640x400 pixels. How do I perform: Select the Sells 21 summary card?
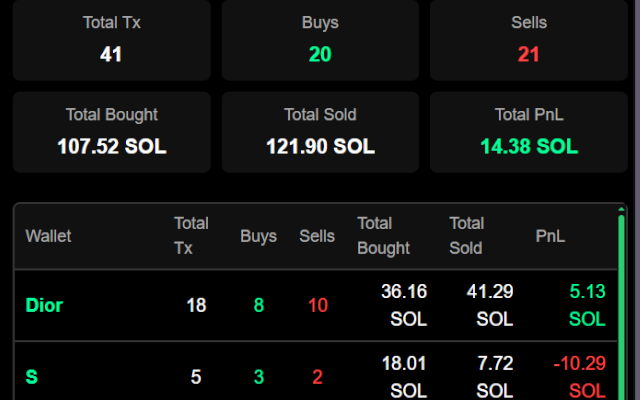click(x=529, y=40)
